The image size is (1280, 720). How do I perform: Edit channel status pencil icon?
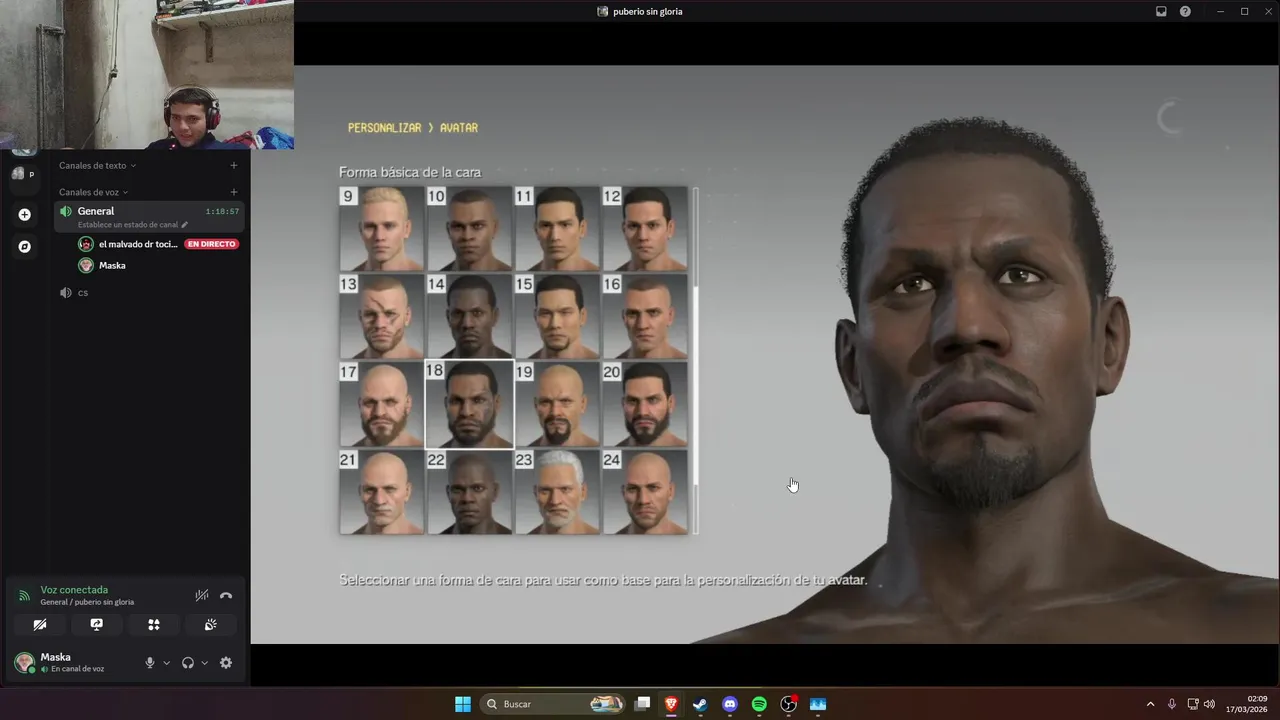click(x=184, y=225)
